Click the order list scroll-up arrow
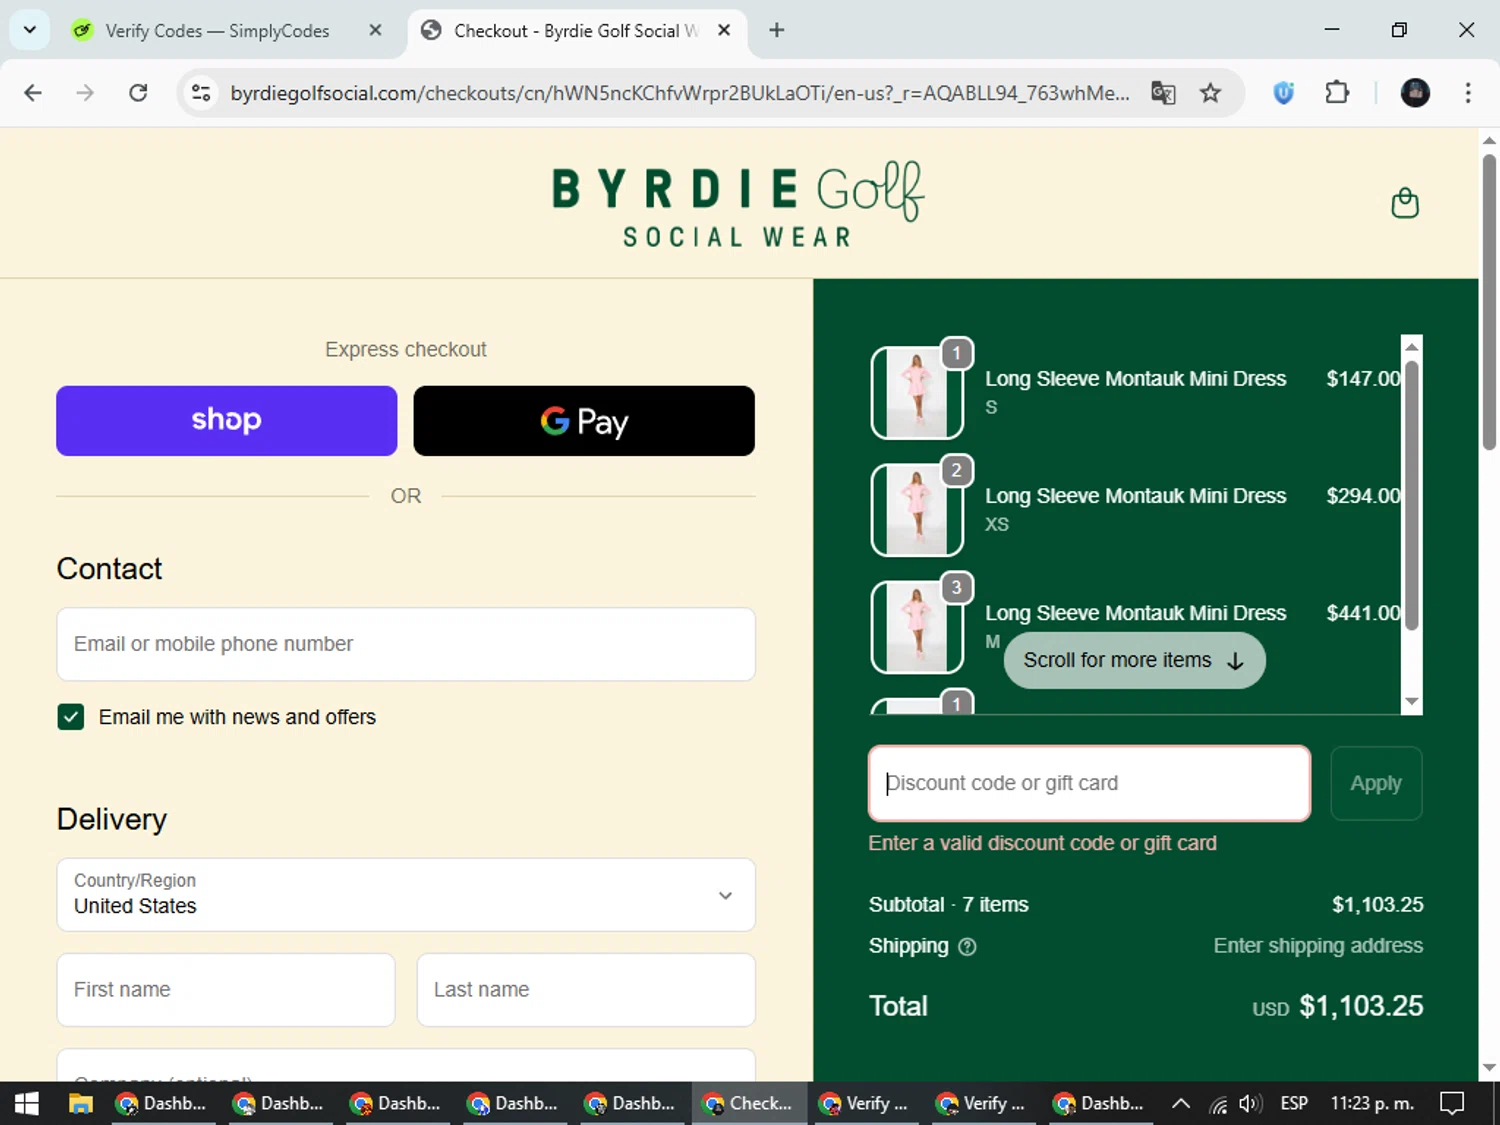 coord(1412,346)
